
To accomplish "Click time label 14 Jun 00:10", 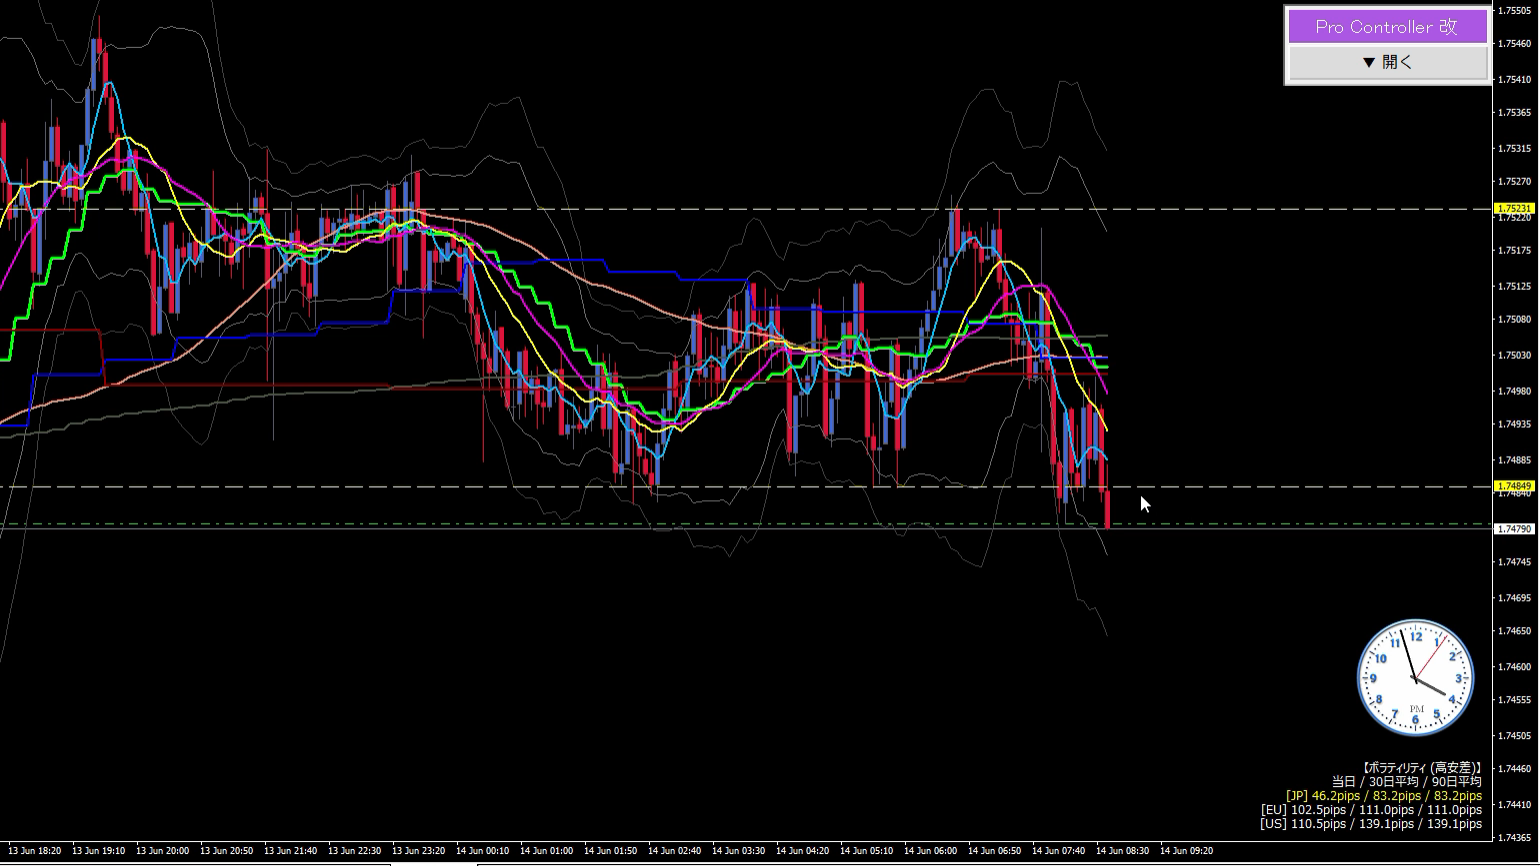I will 483,851.
